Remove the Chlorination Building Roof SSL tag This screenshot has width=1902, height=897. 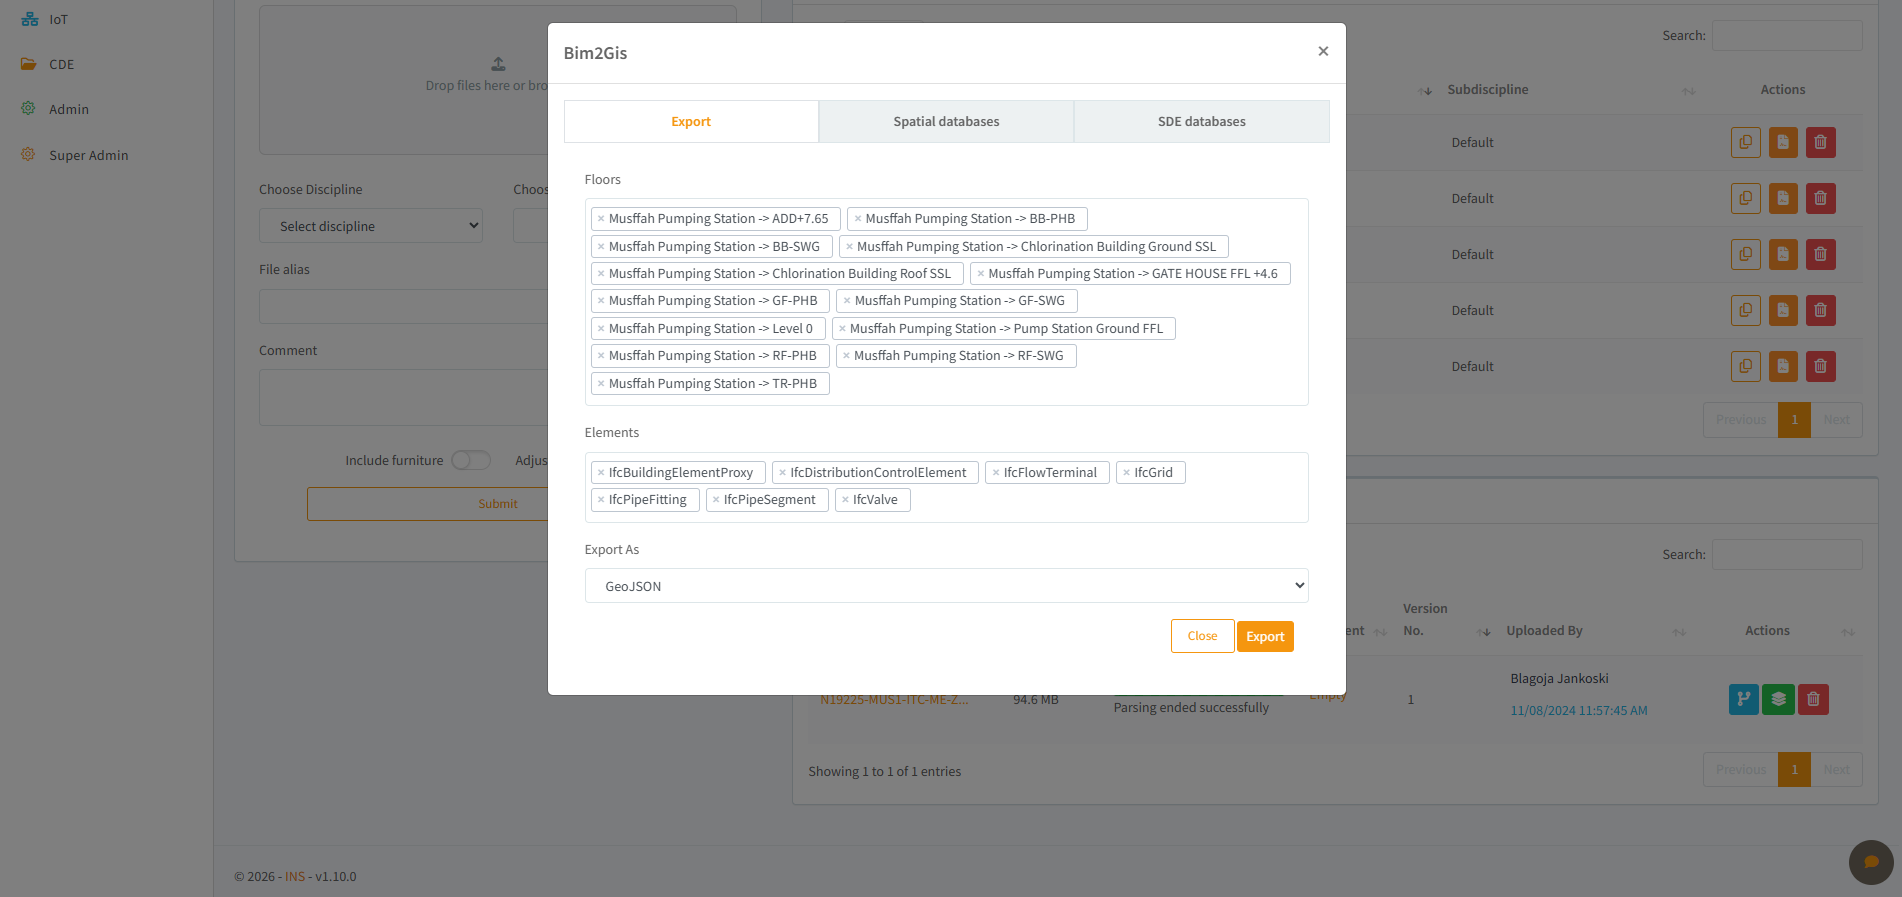click(x=601, y=274)
